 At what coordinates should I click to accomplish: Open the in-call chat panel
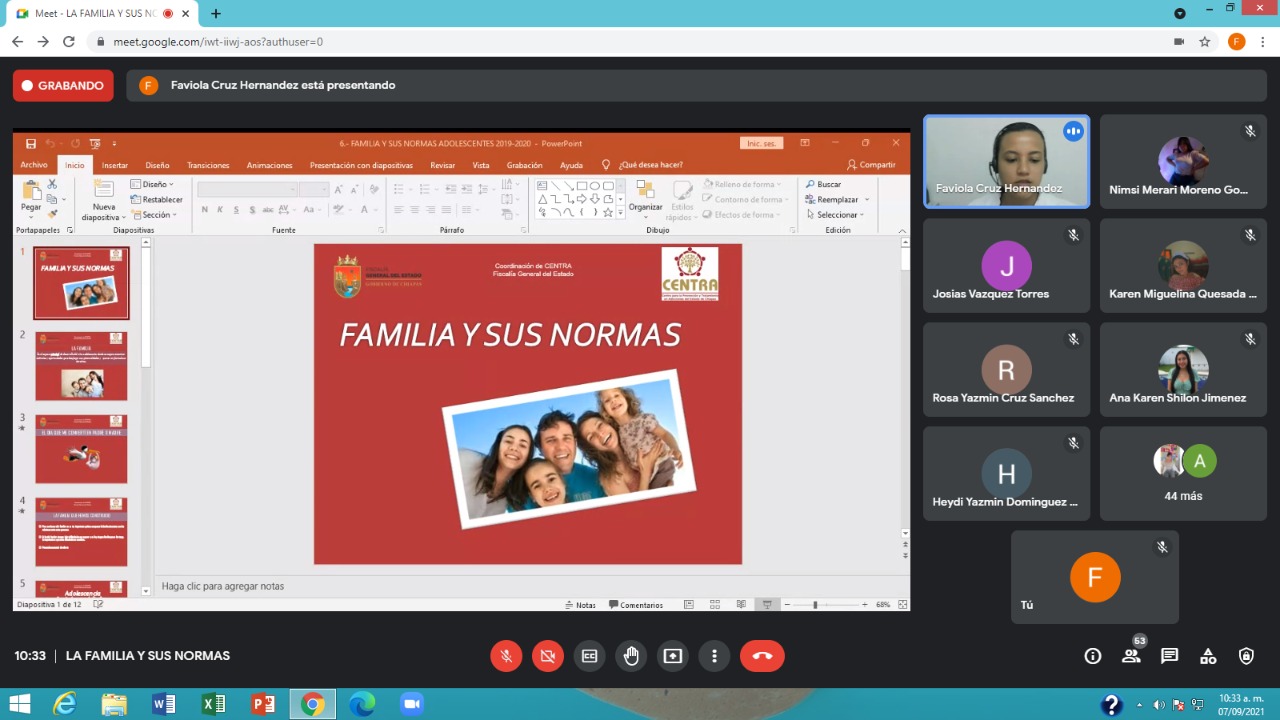(x=1169, y=656)
